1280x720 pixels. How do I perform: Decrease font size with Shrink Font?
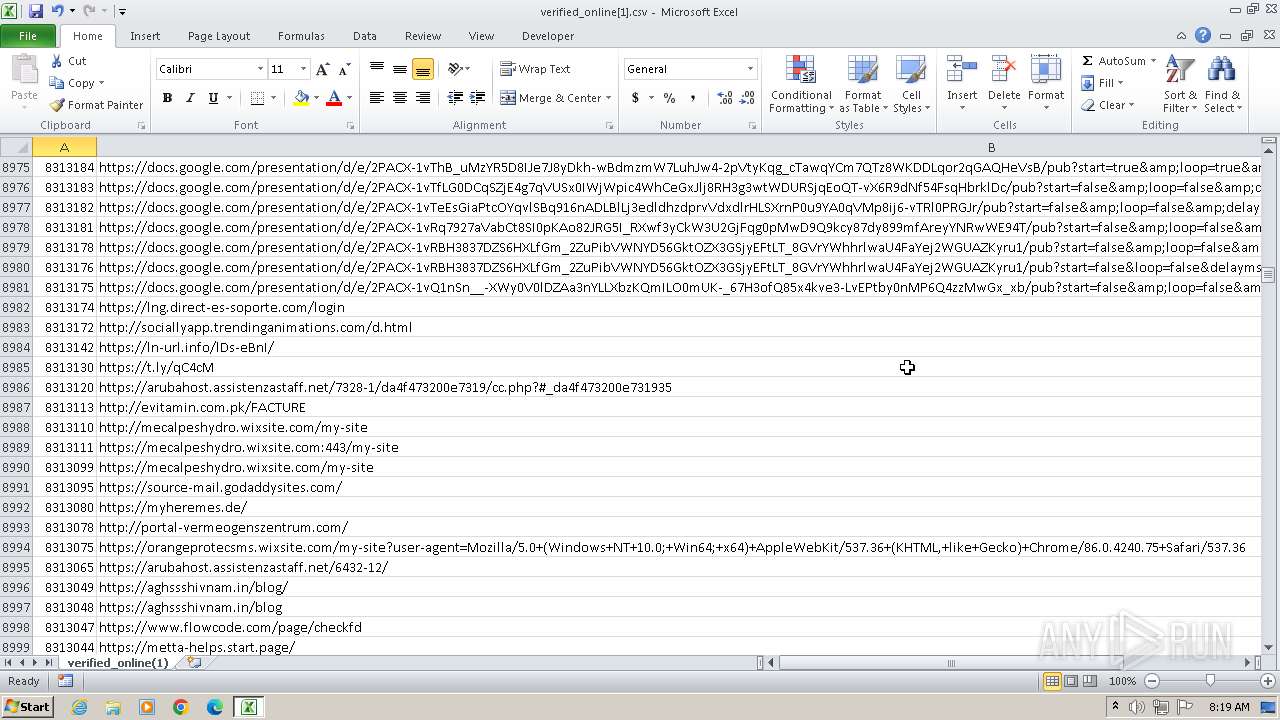(x=344, y=69)
